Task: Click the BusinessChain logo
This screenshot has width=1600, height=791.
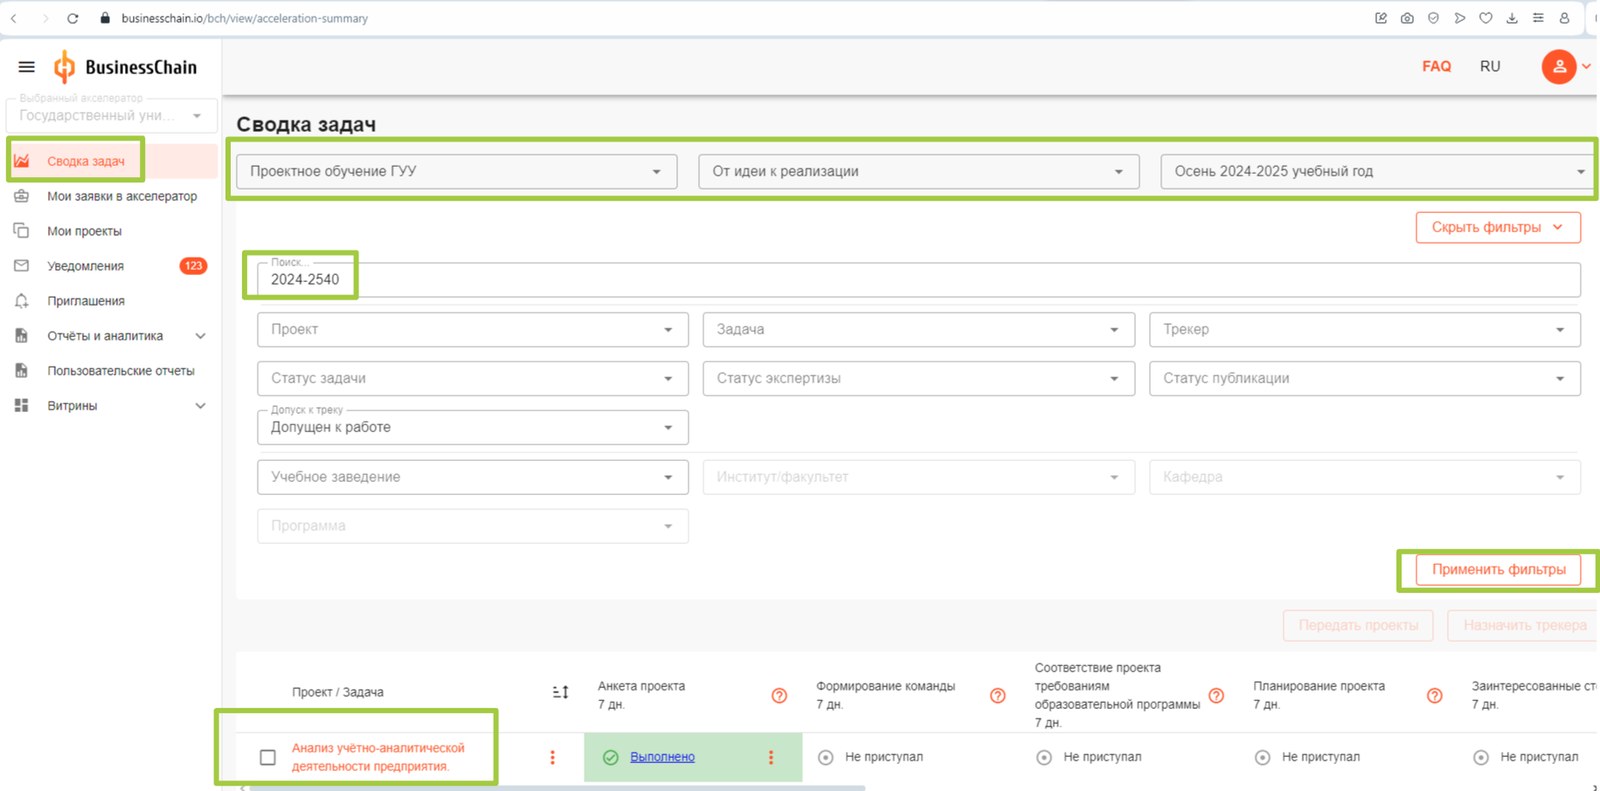Action: [x=125, y=67]
